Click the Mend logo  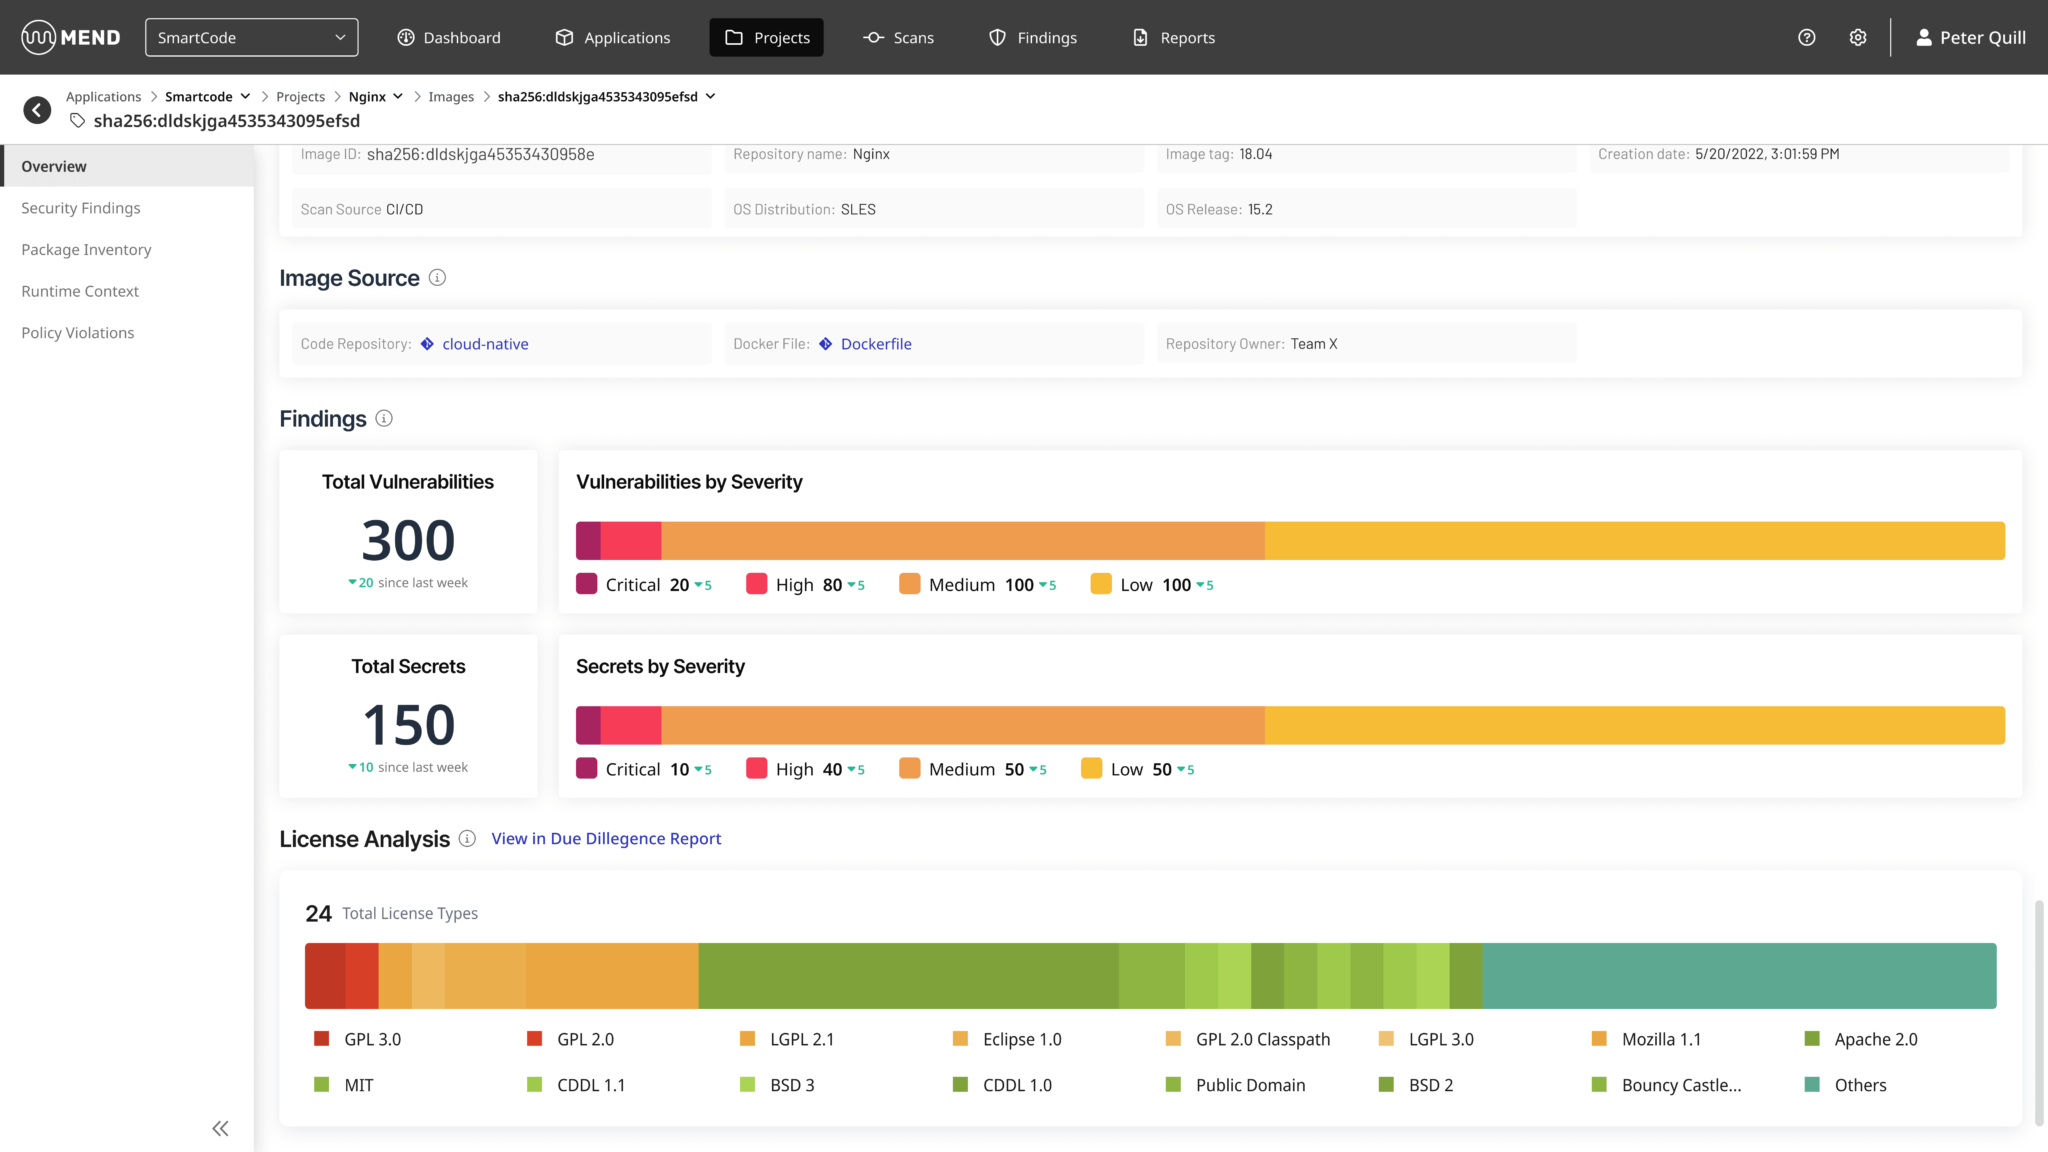(71, 38)
